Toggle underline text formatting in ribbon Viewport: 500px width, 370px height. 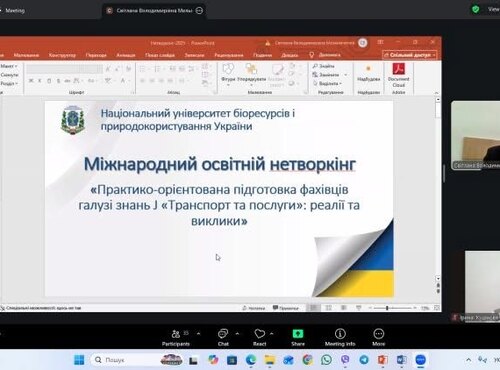click(49, 81)
